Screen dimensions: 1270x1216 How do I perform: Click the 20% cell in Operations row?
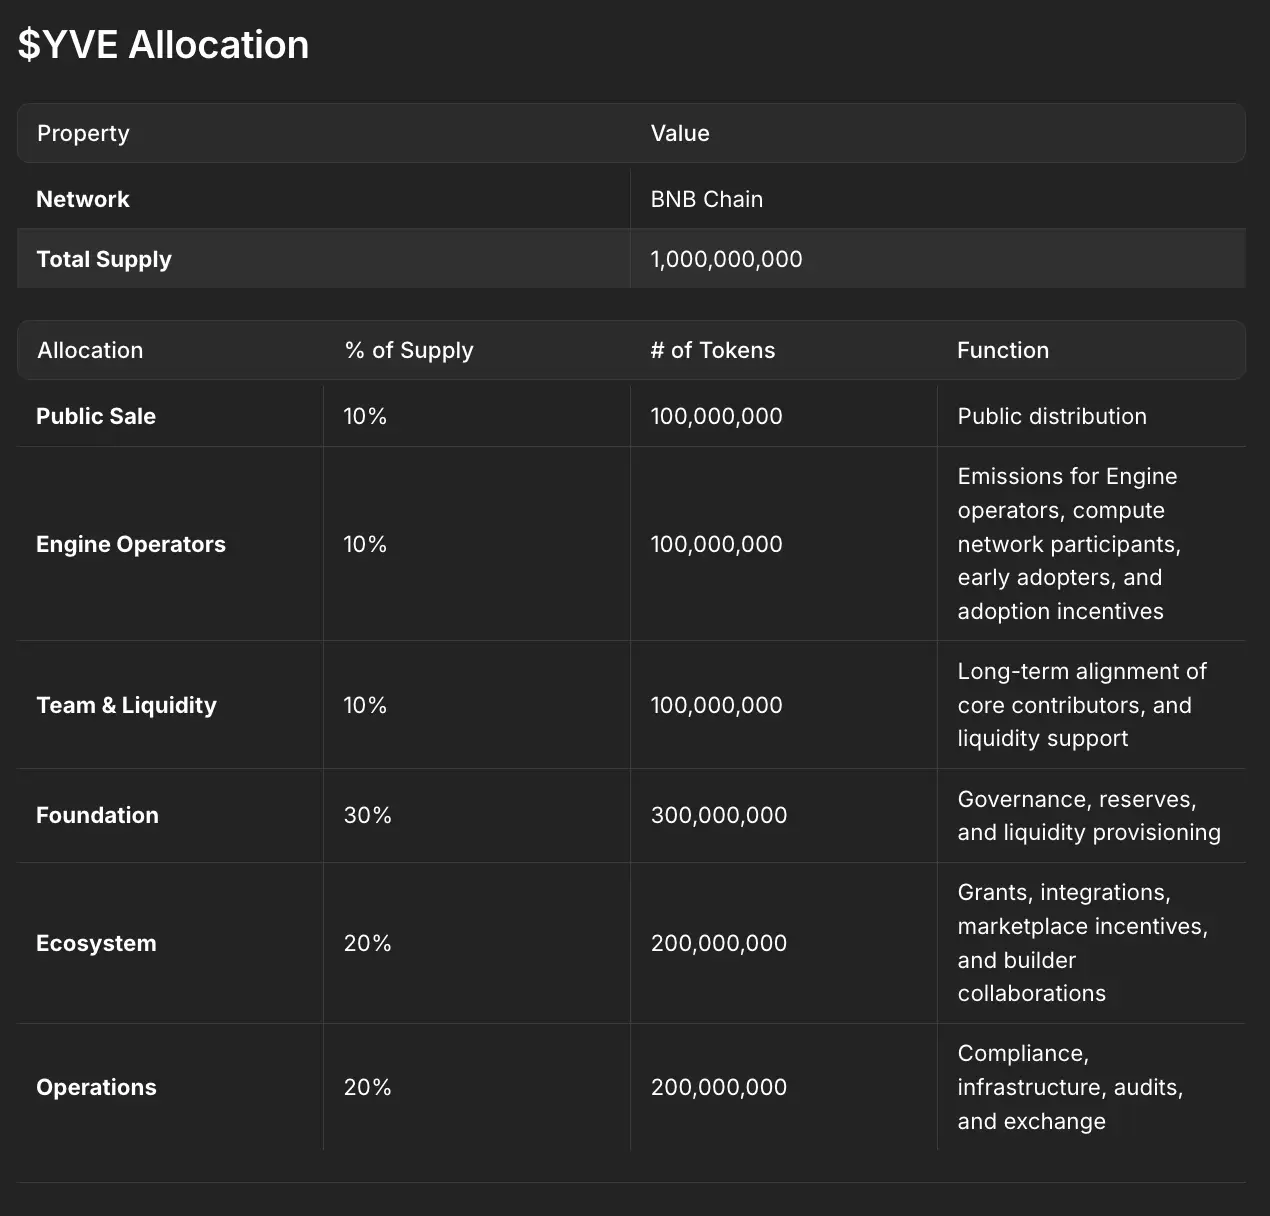point(368,1087)
